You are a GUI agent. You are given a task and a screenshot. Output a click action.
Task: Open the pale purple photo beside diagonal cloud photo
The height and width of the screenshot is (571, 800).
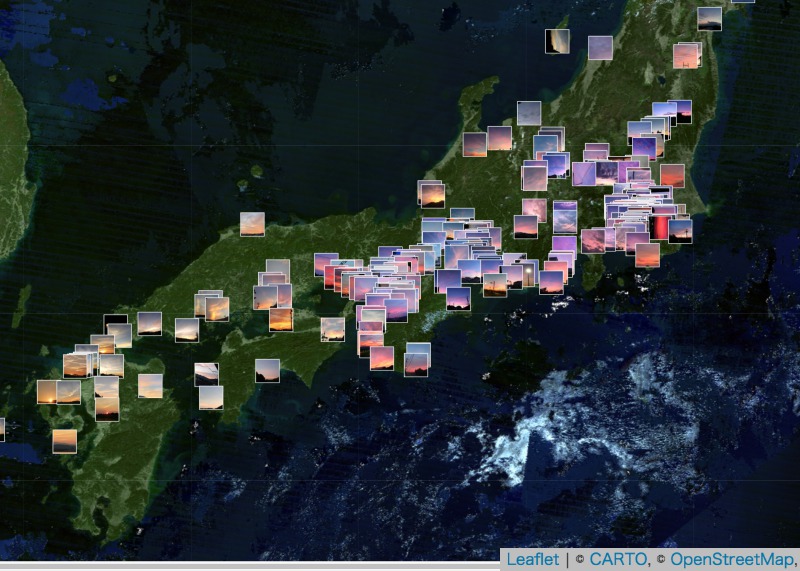pos(601,48)
